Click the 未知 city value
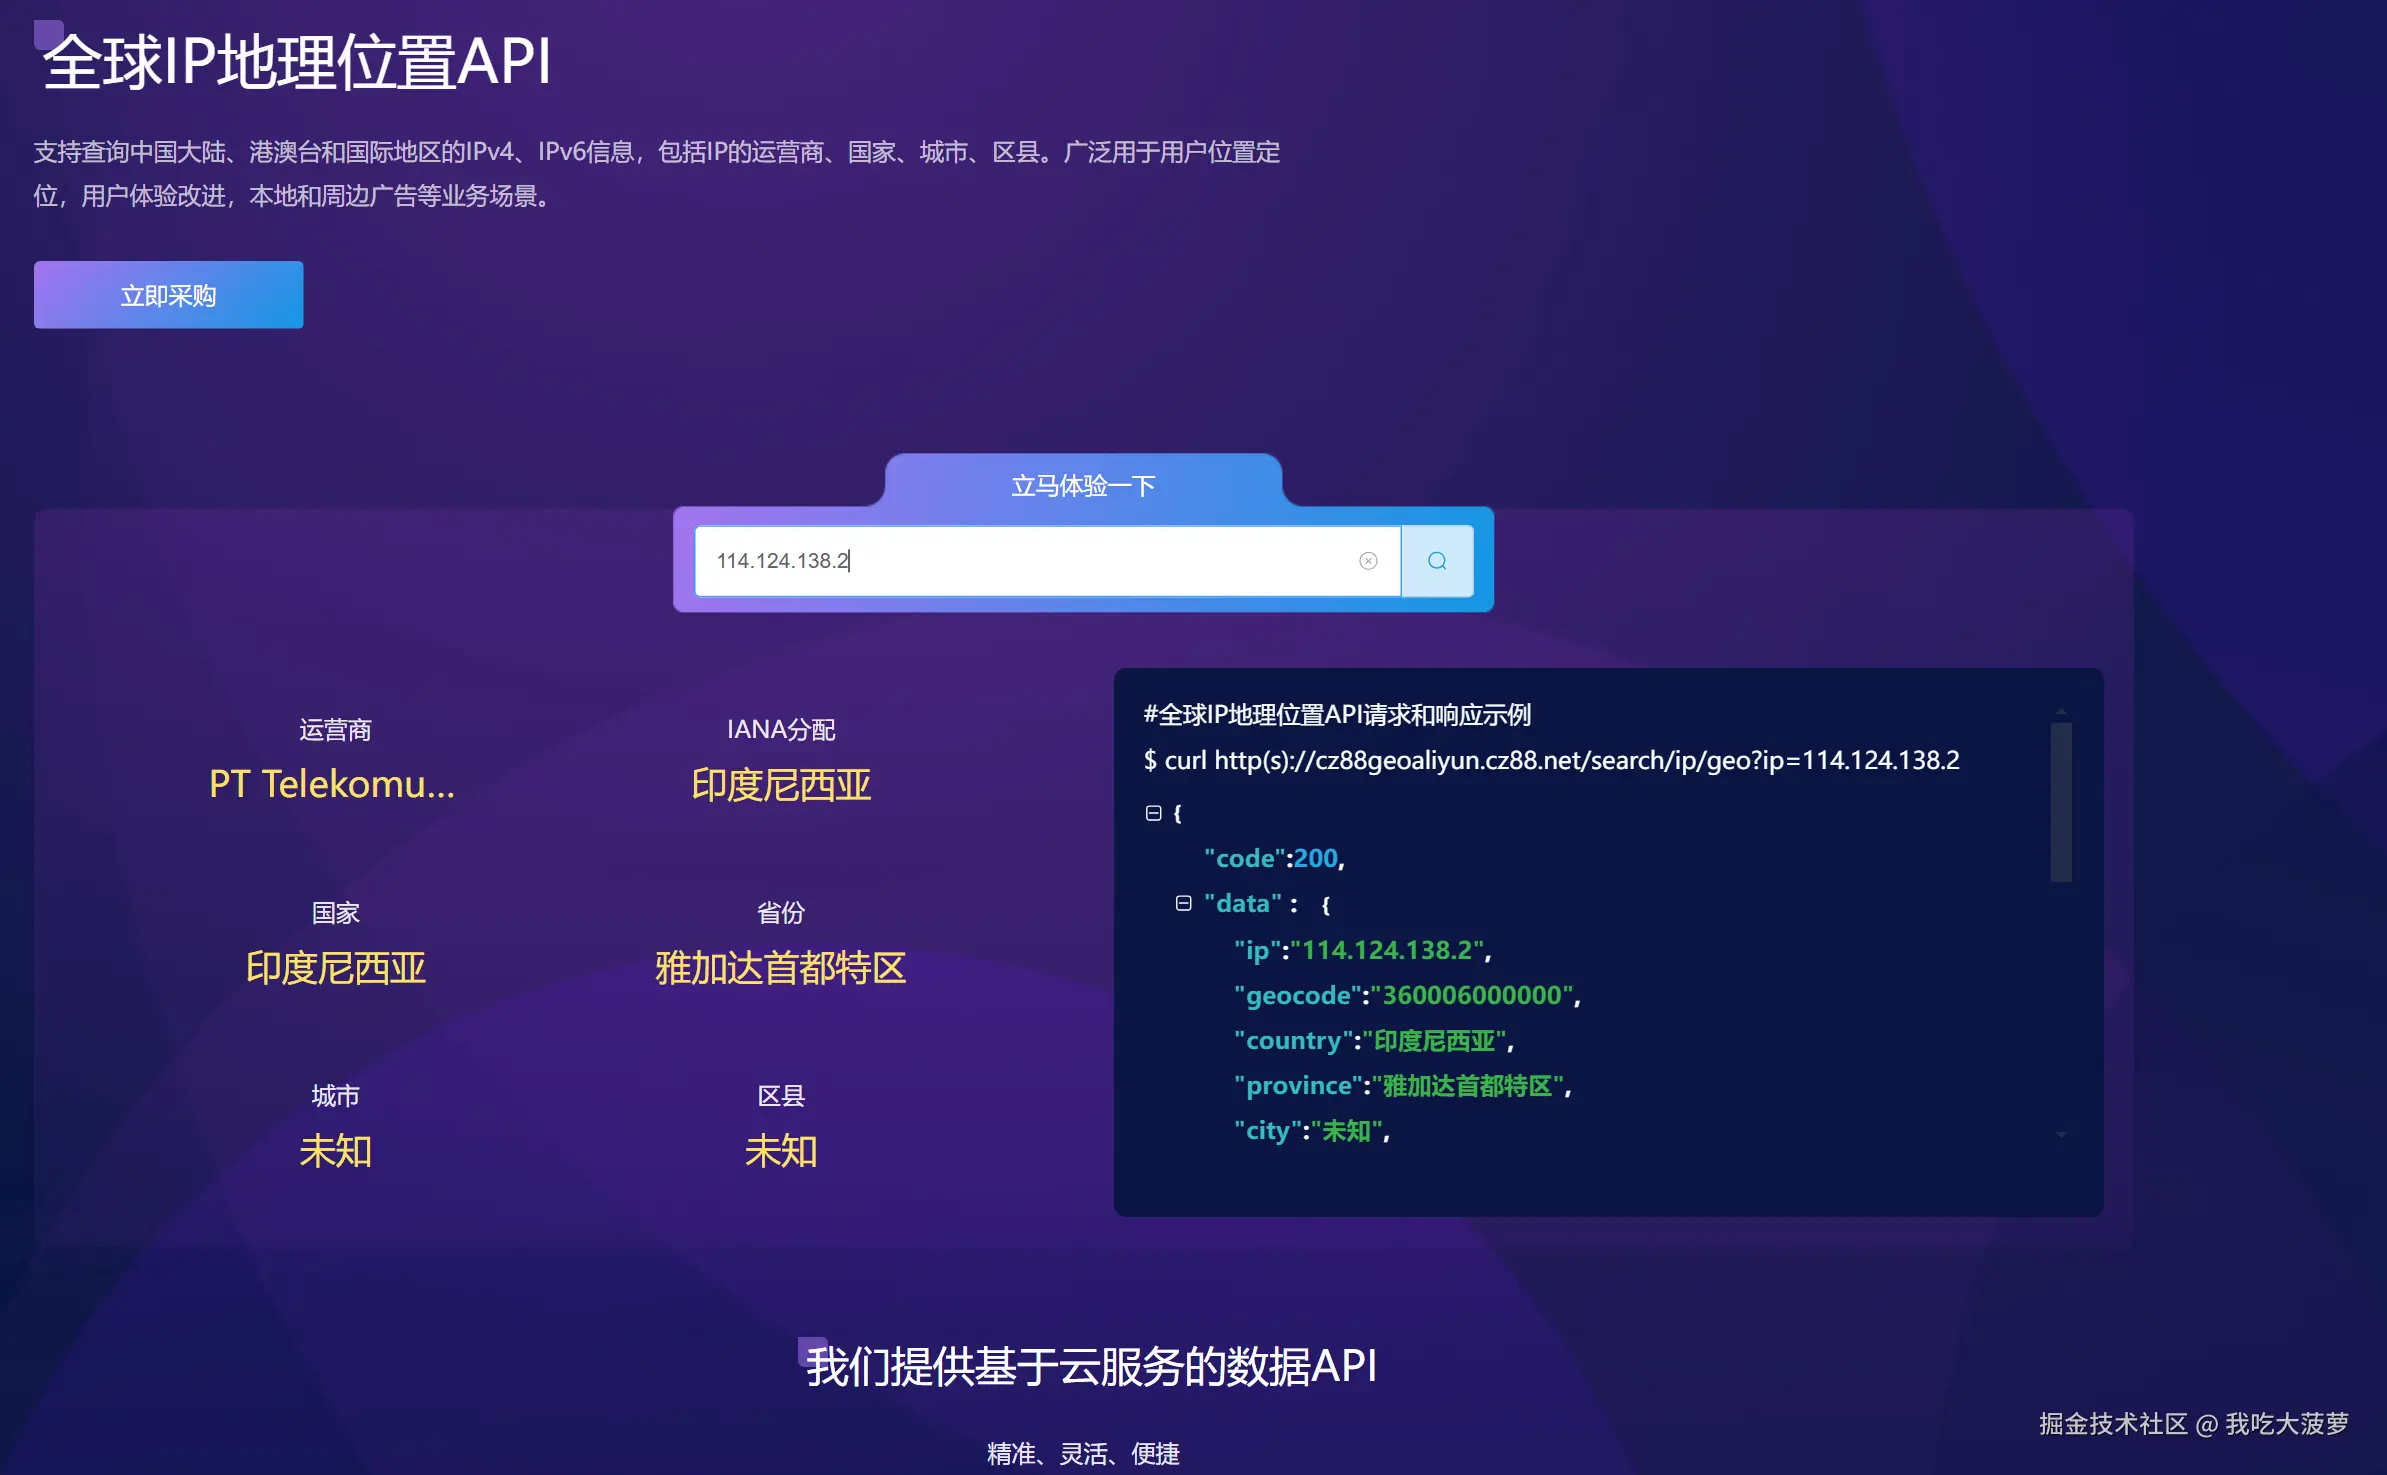2387x1475 pixels. click(x=336, y=1151)
